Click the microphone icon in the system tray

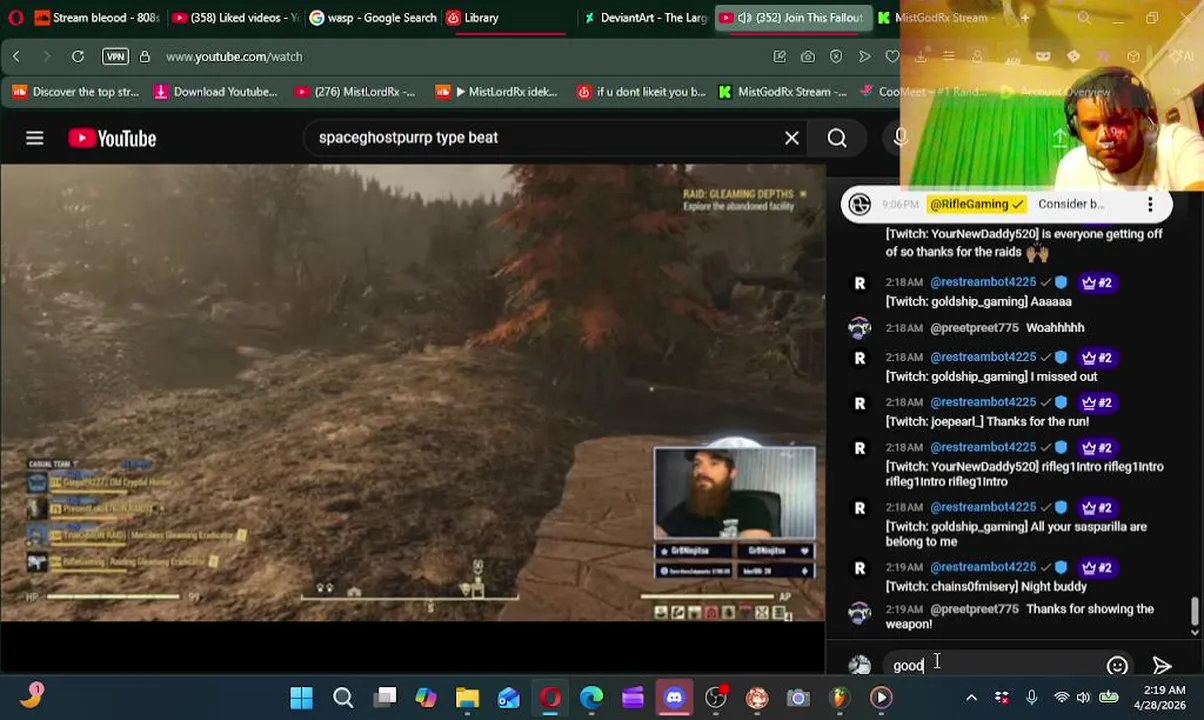tap(1031, 697)
